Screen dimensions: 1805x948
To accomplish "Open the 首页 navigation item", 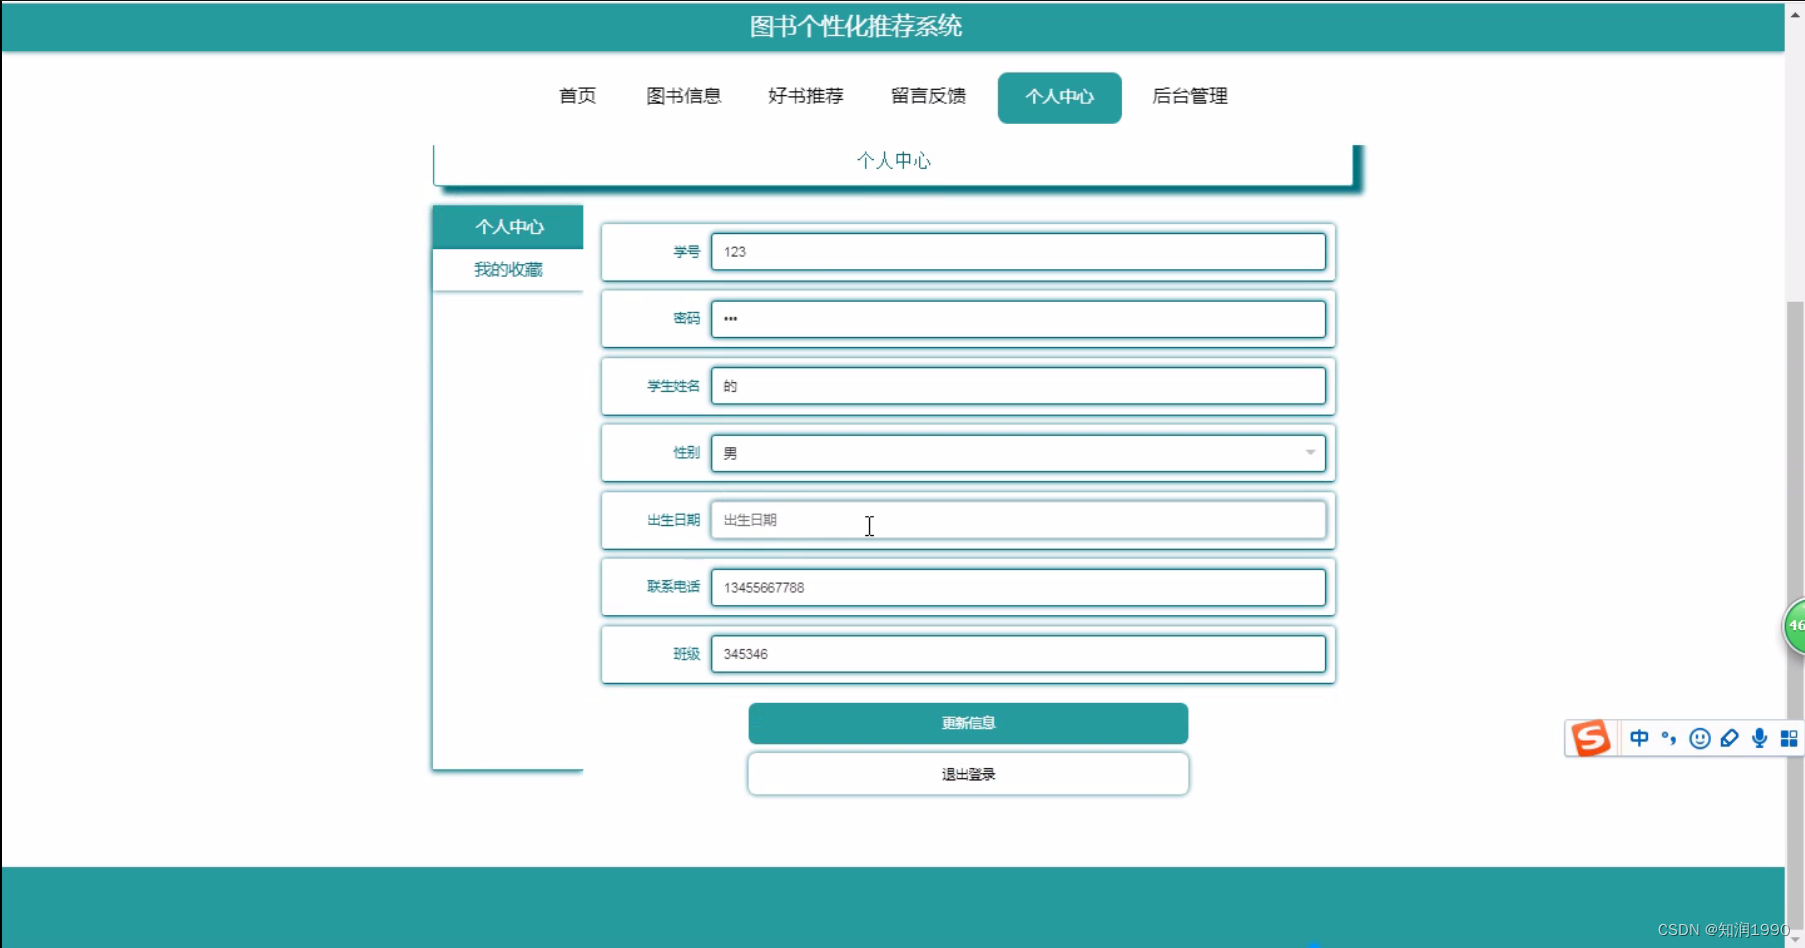I will [x=577, y=96].
